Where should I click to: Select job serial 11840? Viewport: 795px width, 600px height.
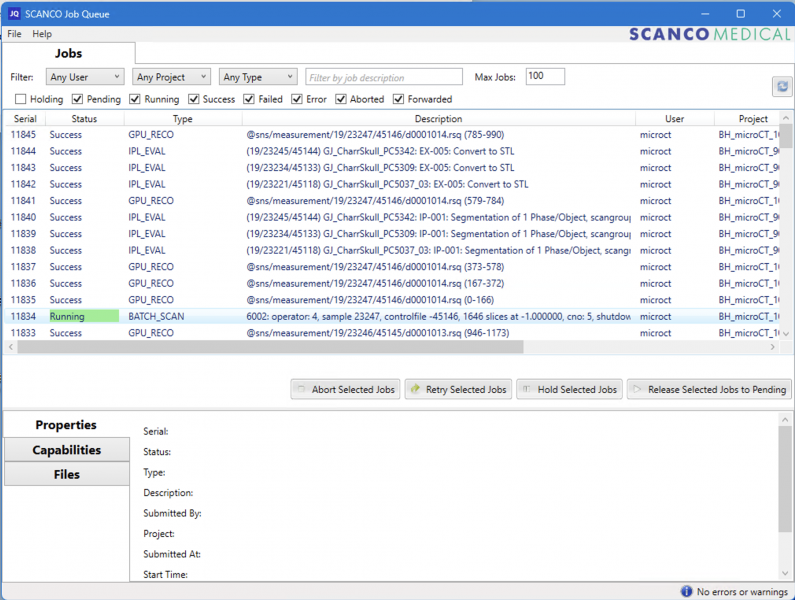23,217
